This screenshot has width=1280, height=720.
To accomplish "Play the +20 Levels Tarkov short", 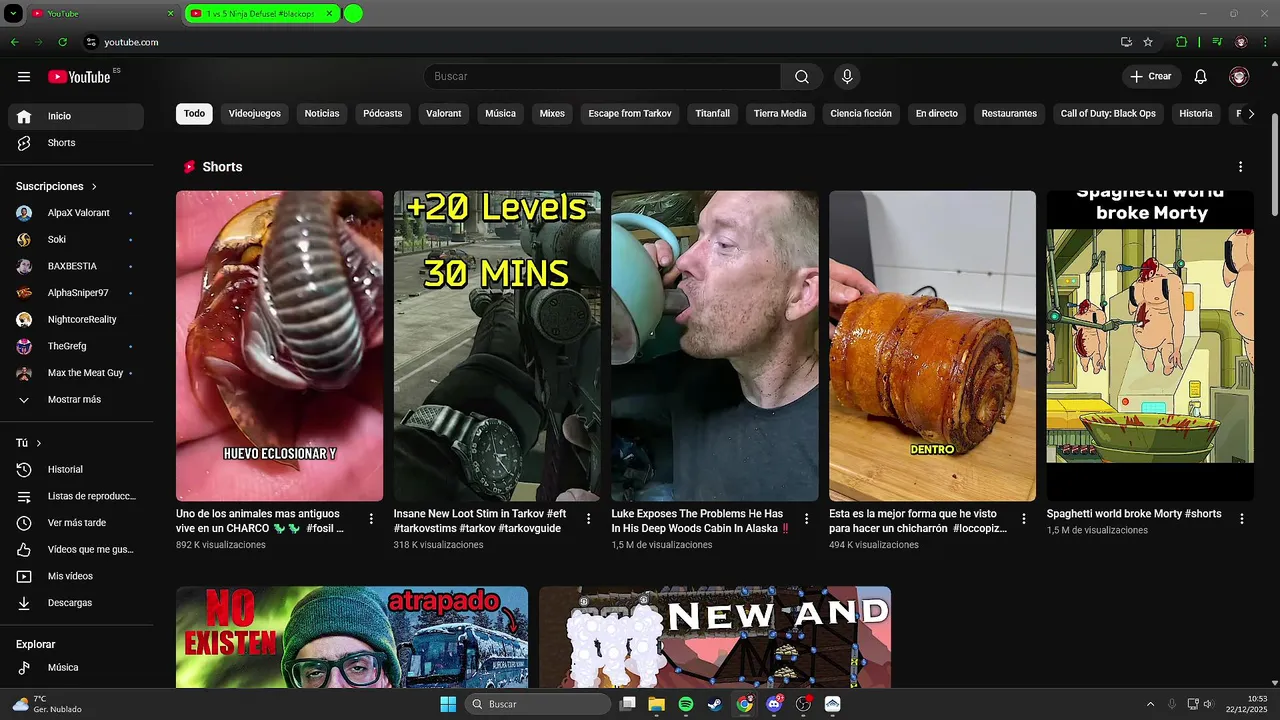I will click(x=497, y=346).
